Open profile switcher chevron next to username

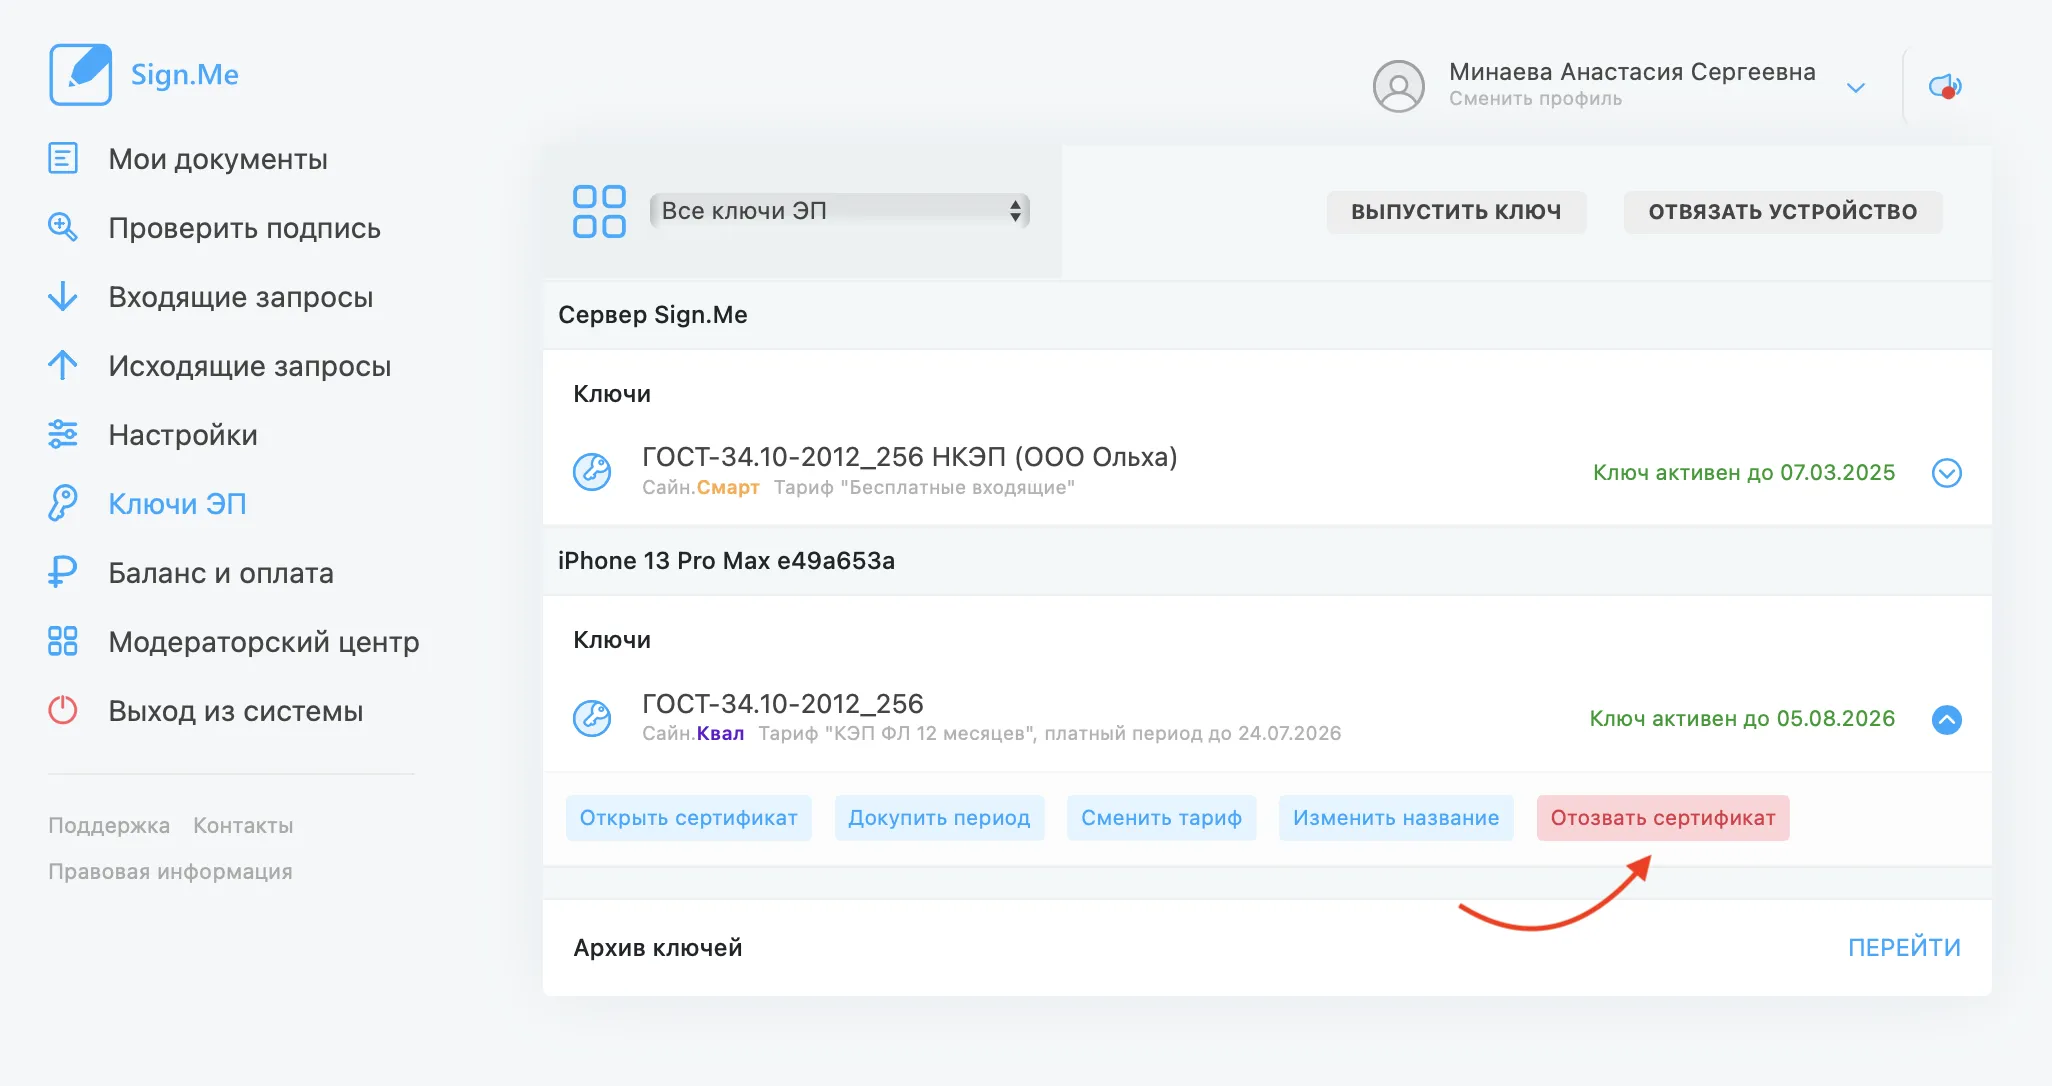pos(1856,88)
